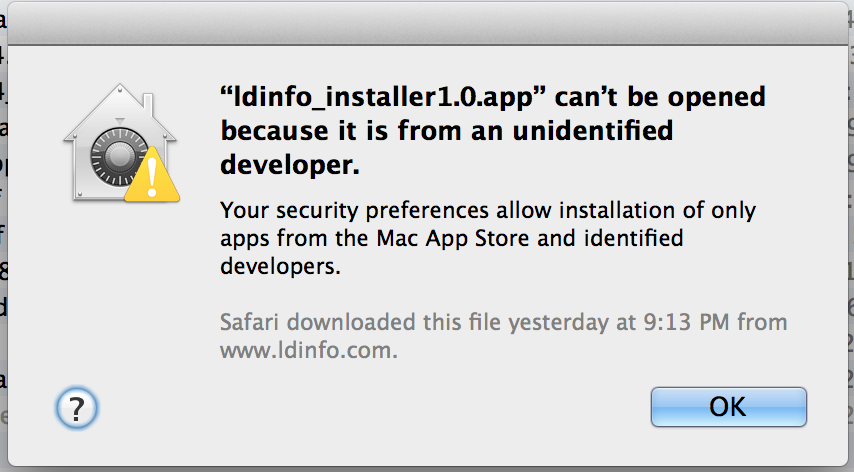Click empty dialog area between help and OK
Image resolution: width=854 pixels, height=472 pixels.
pyautogui.click(x=370, y=408)
